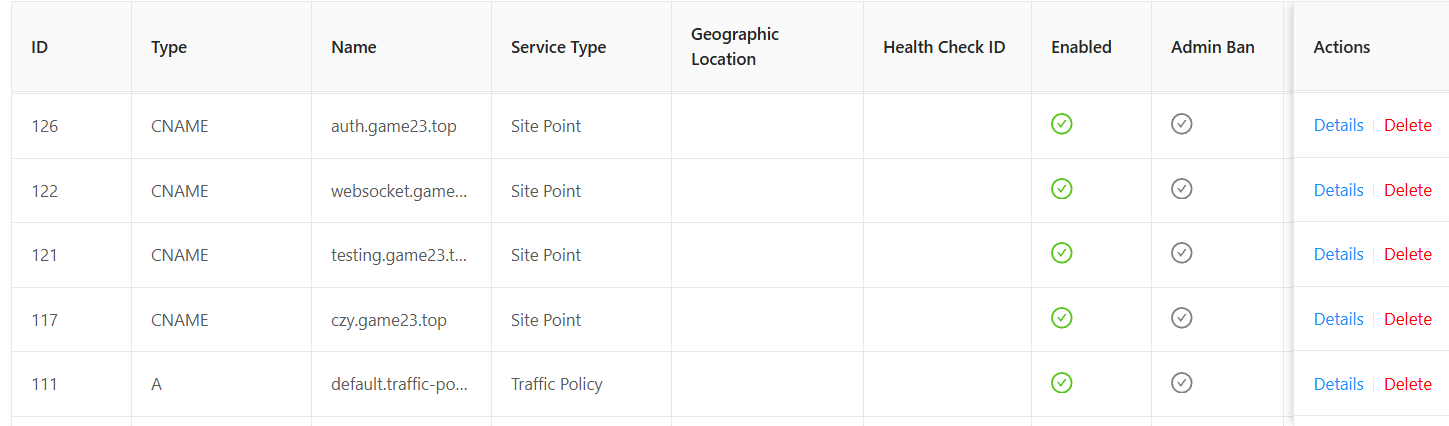View Details of record 121
This screenshot has width=1449, height=426.
coord(1338,254)
